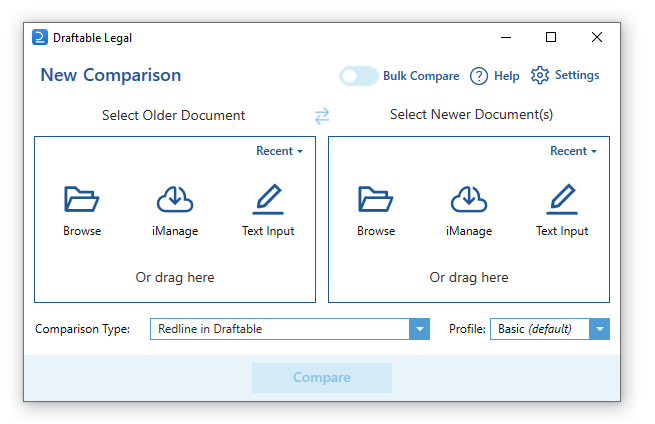Open the Profile dropdown arrow
The image size is (655, 424).
click(x=599, y=329)
